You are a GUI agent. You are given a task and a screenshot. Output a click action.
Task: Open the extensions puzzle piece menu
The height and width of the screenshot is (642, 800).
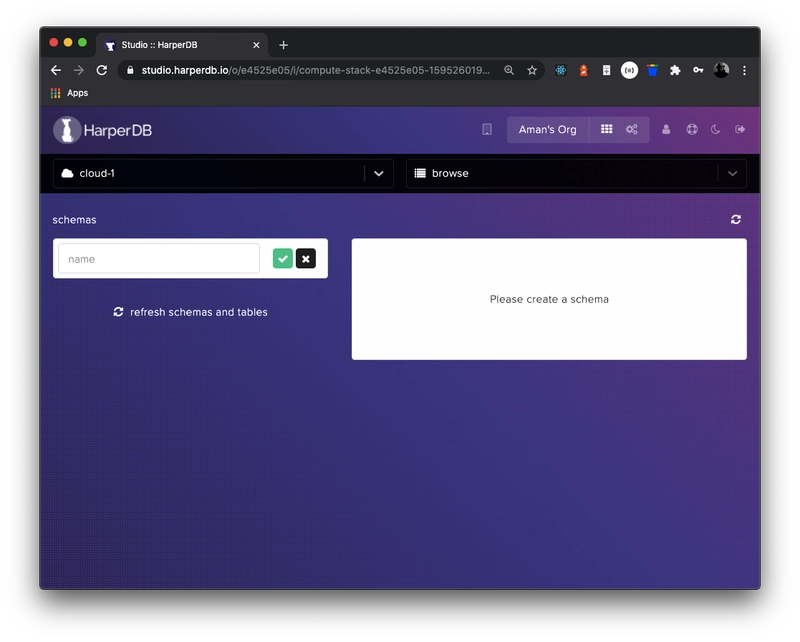click(x=675, y=70)
